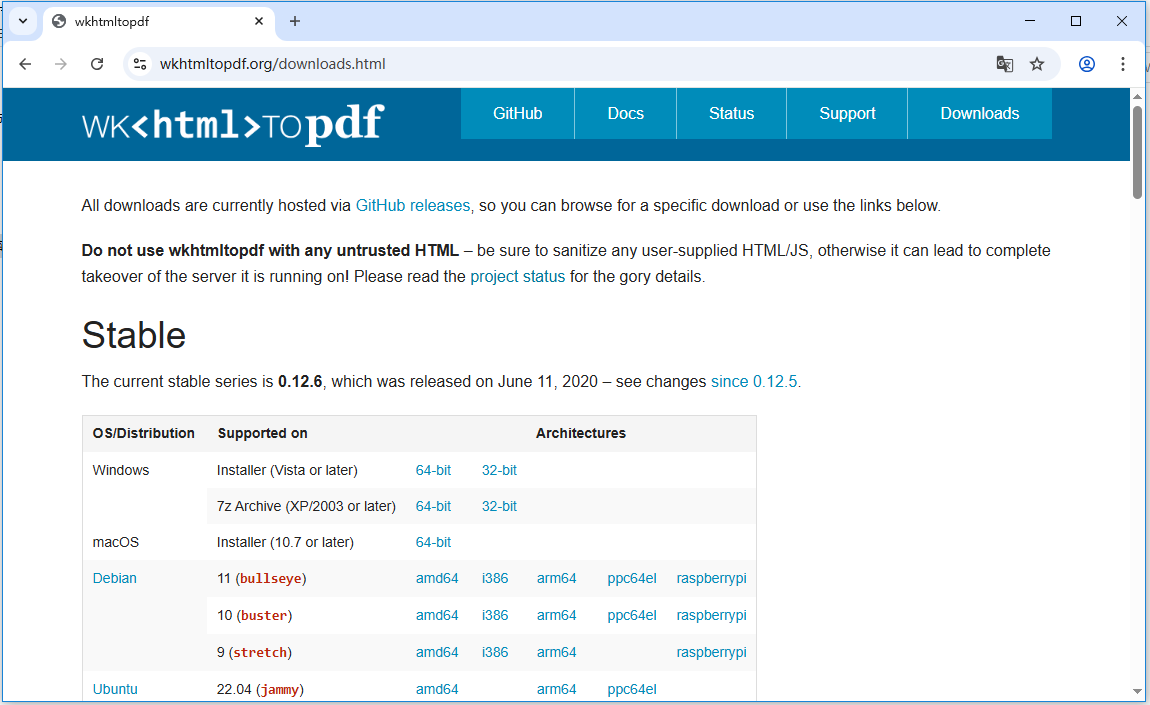Go back to the previous page
The width and height of the screenshot is (1150, 705).
point(25,64)
